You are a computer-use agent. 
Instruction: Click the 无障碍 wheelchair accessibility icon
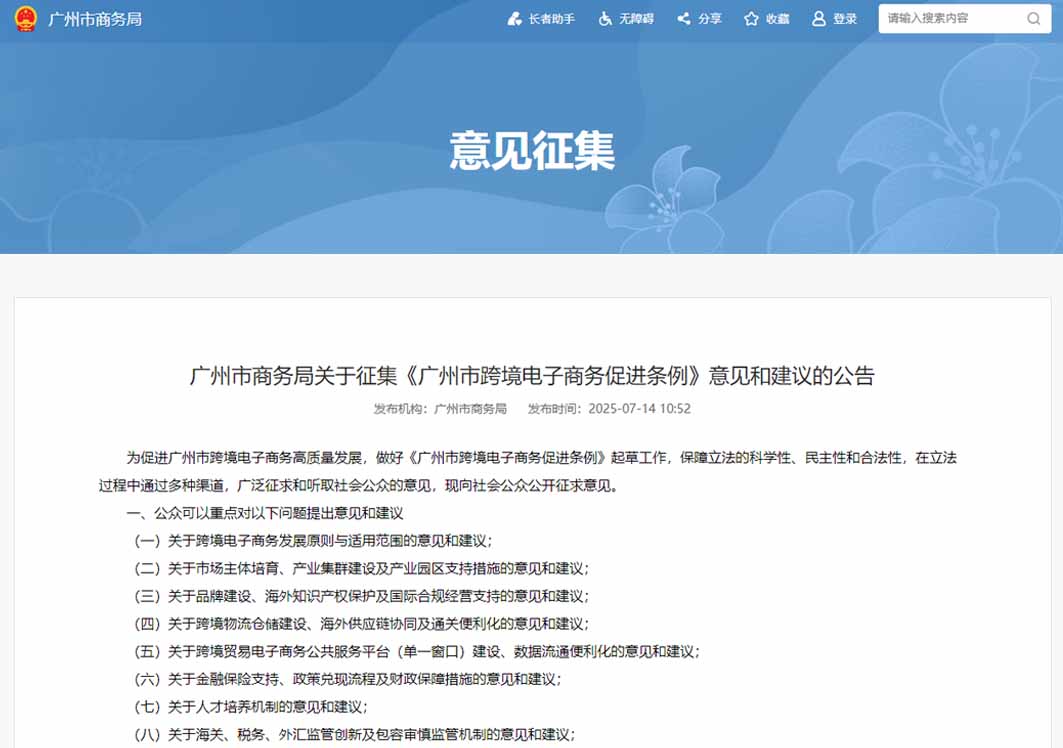click(605, 19)
